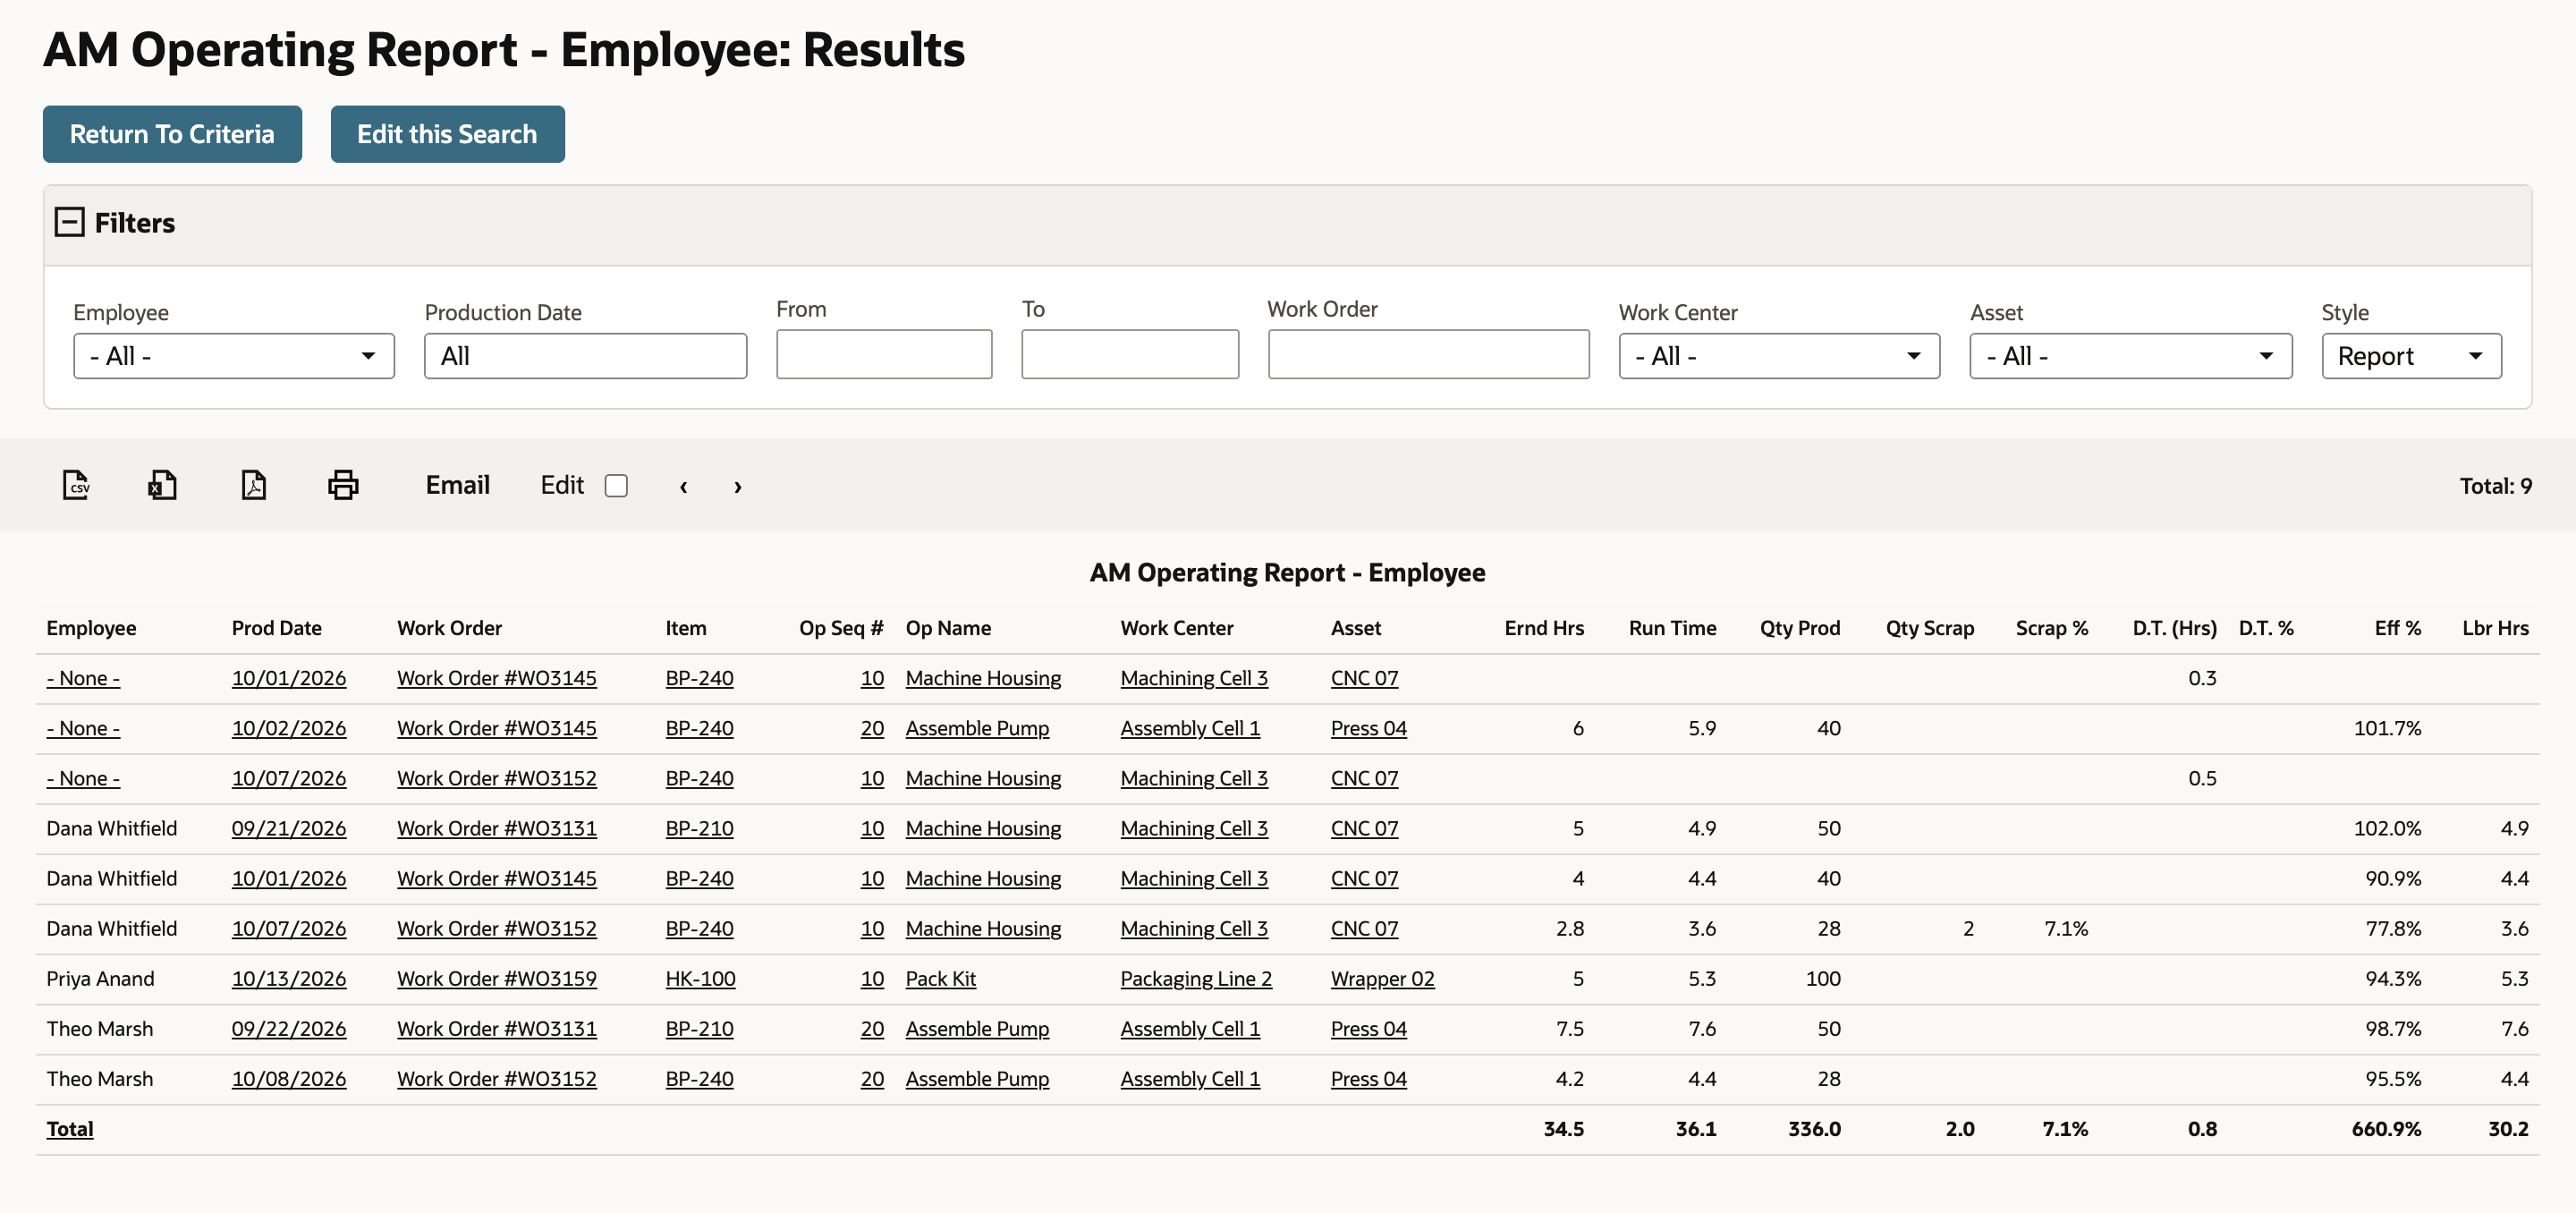
Task: Open Packaging Line 2 work center link
Action: coord(1196,979)
